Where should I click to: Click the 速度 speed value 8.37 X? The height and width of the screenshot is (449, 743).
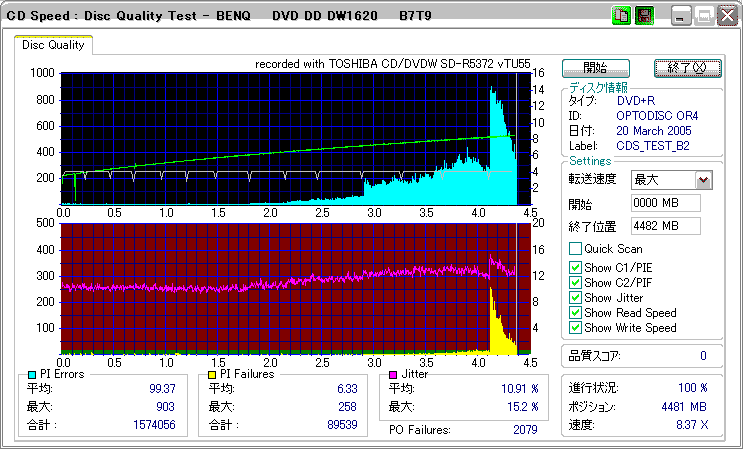[692, 425]
